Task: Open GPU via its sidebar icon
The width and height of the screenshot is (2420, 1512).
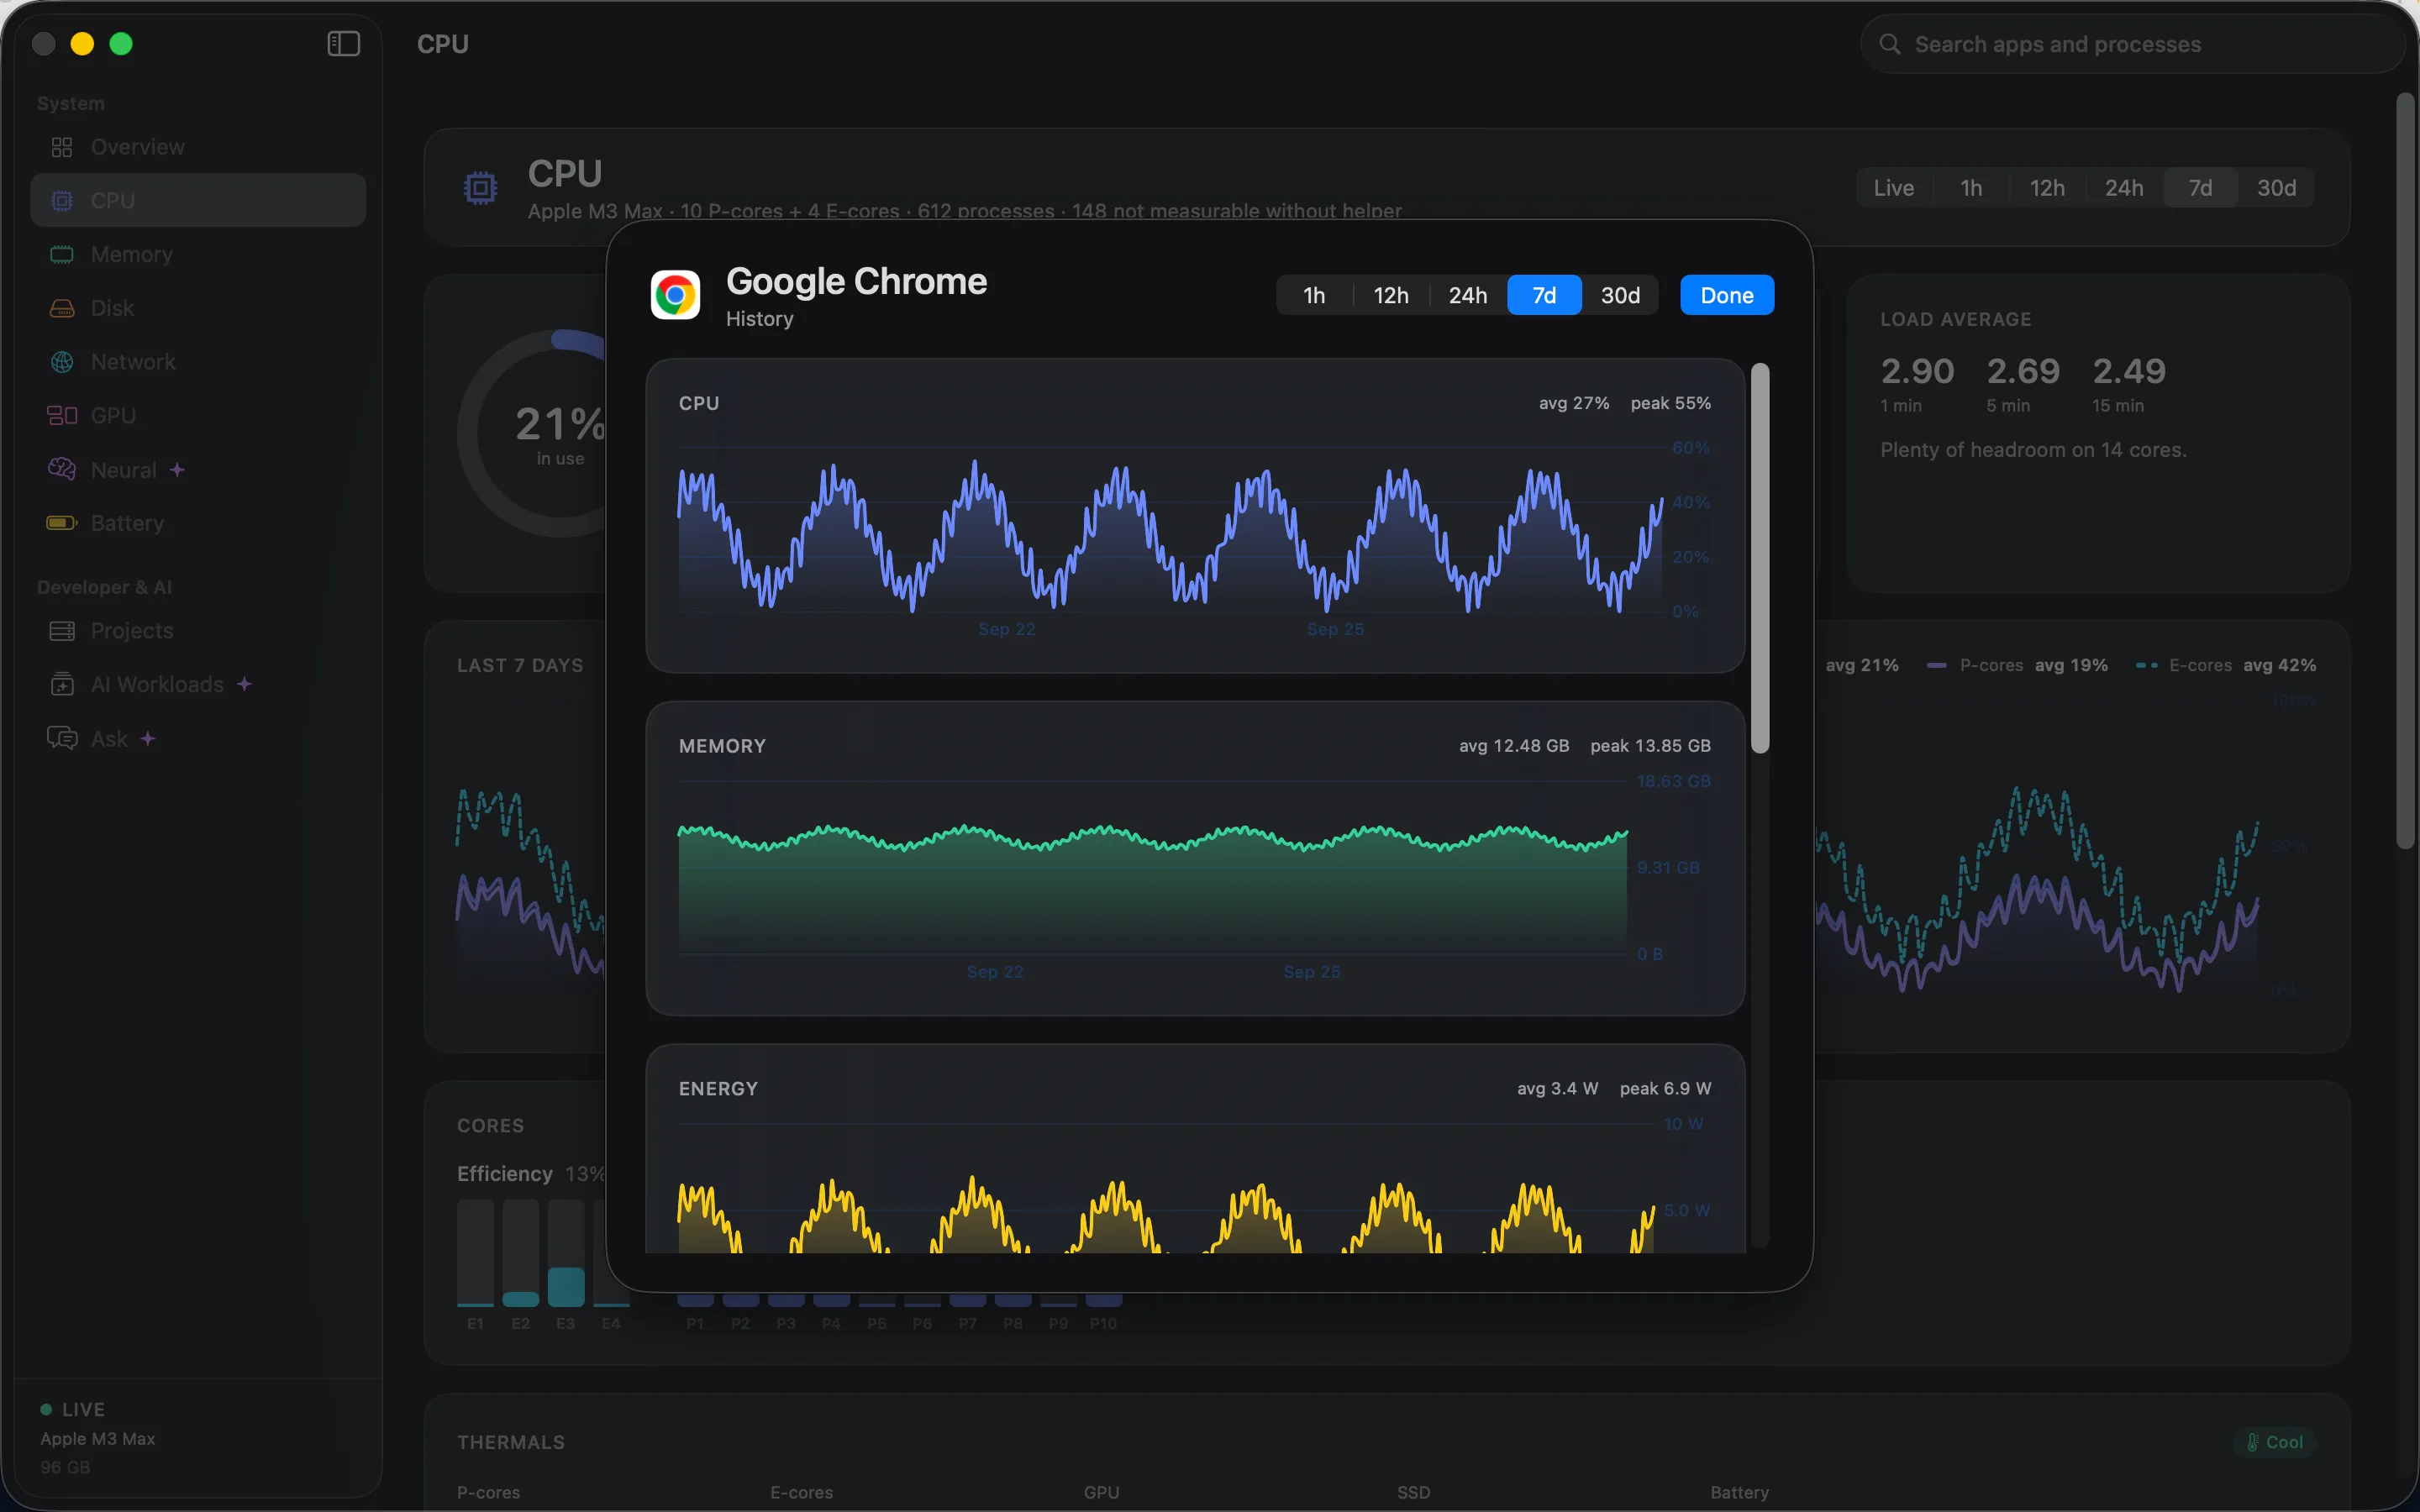Action: pyautogui.click(x=62, y=416)
